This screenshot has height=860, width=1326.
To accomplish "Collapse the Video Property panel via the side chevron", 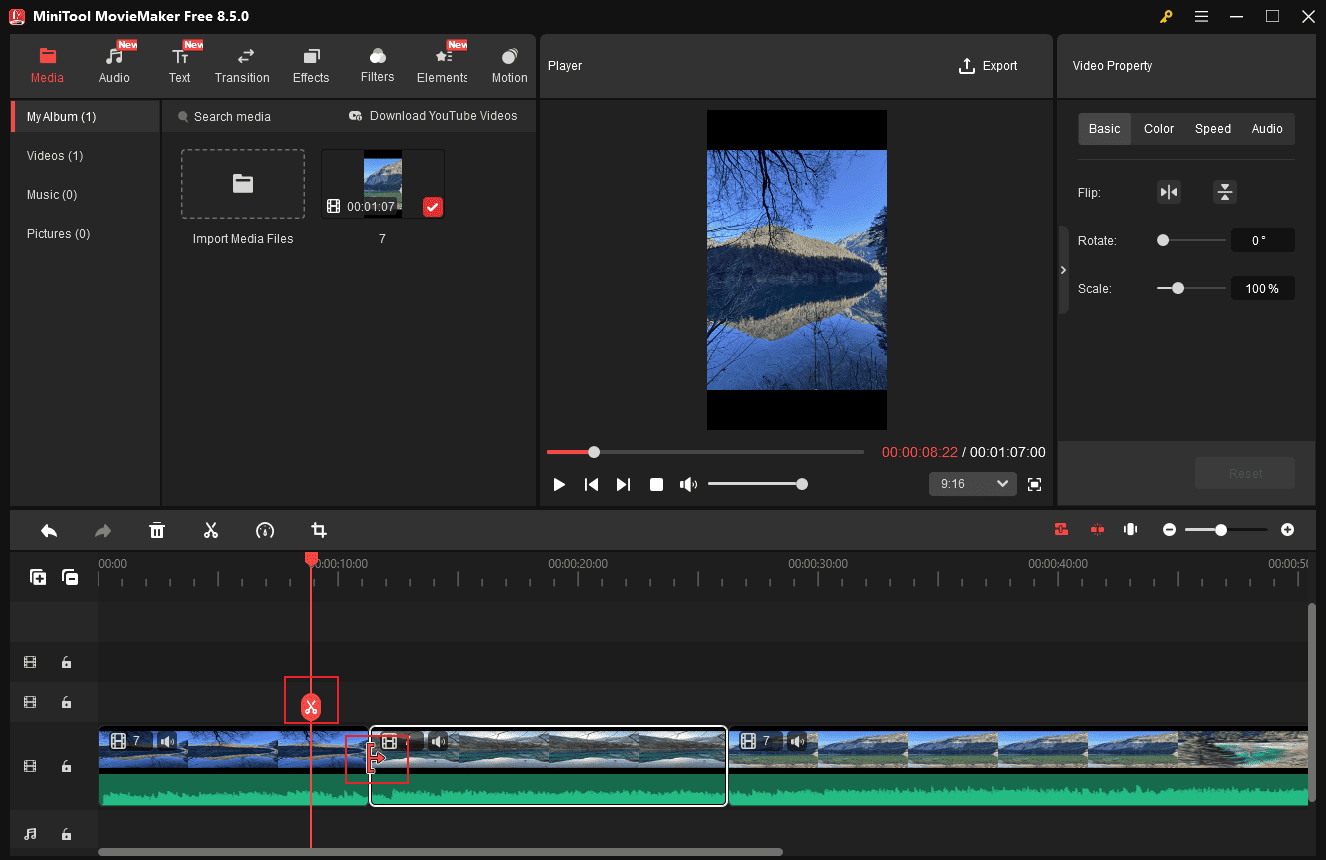I will point(1063,270).
